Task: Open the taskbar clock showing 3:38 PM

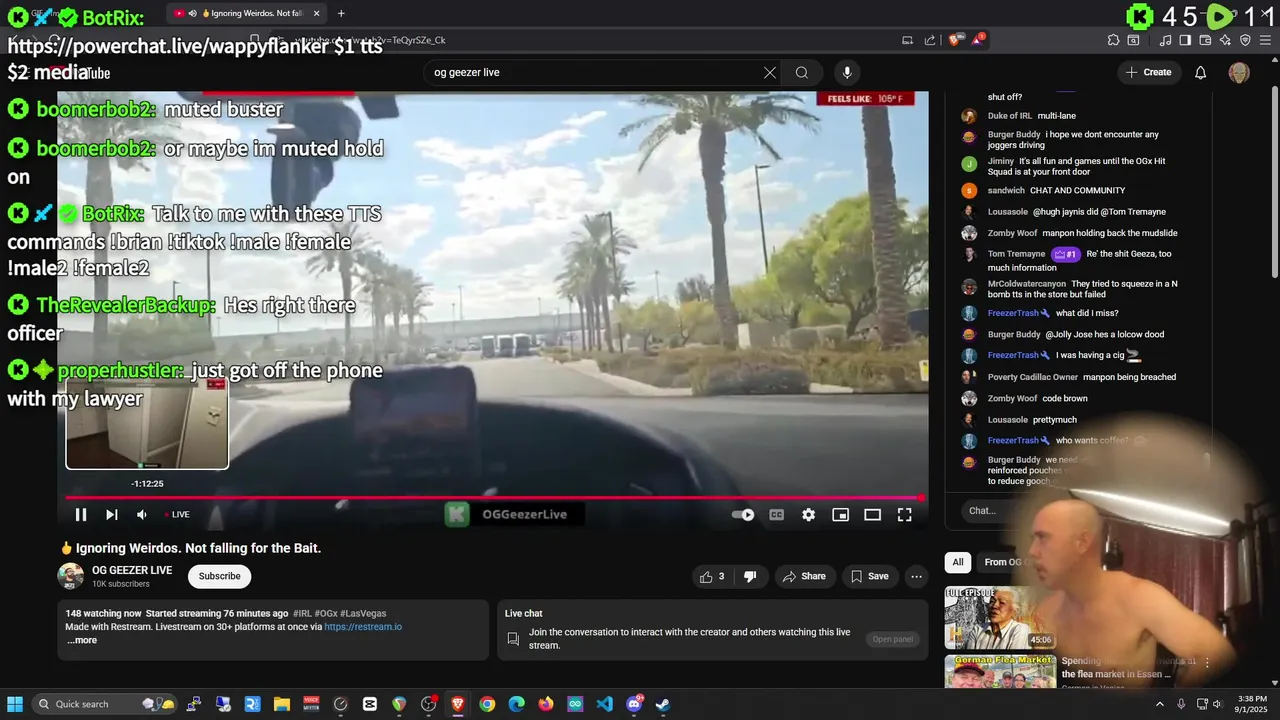Action: [1251, 704]
